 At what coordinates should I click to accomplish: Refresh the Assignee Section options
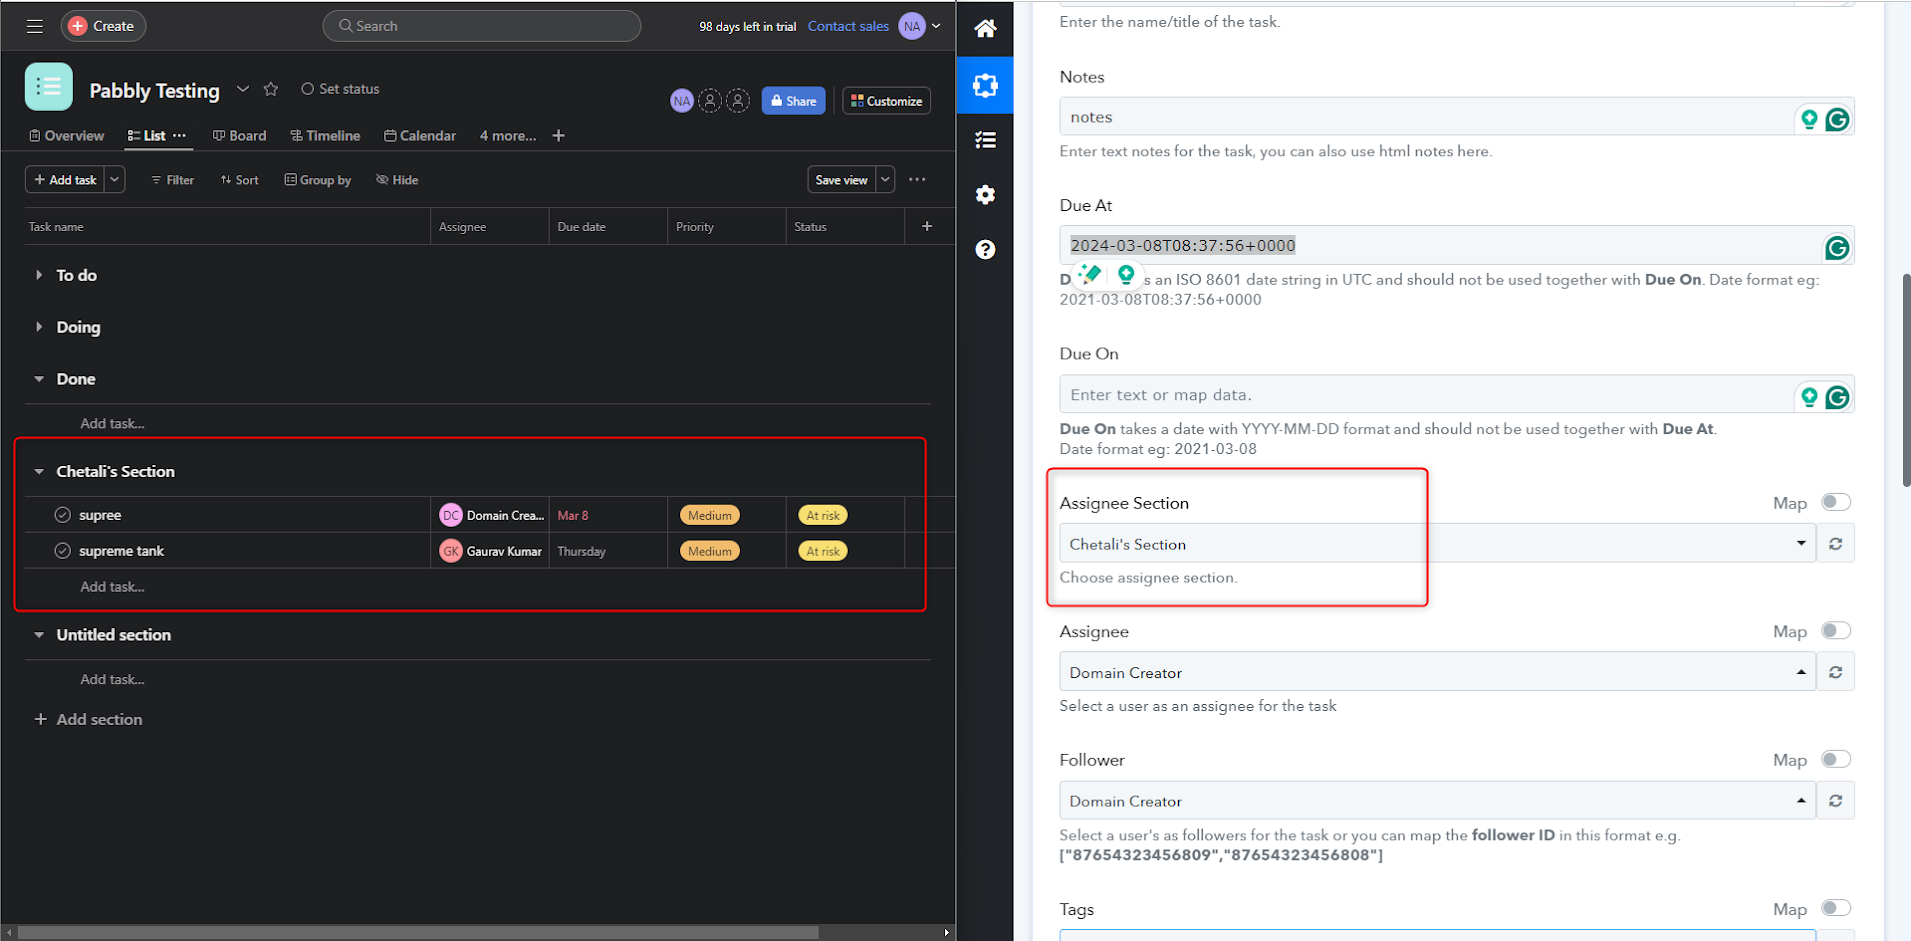tap(1836, 543)
